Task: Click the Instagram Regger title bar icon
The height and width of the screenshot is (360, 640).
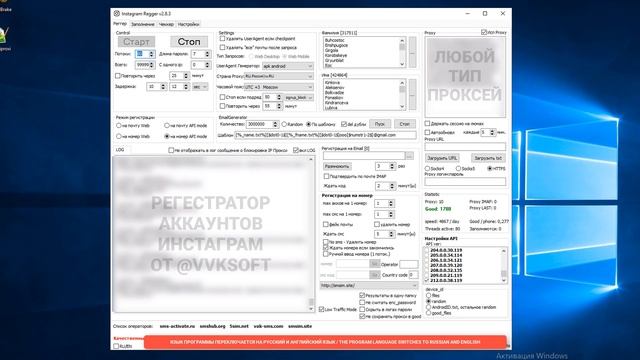Action: pyautogui.click(x=117, y=13)
